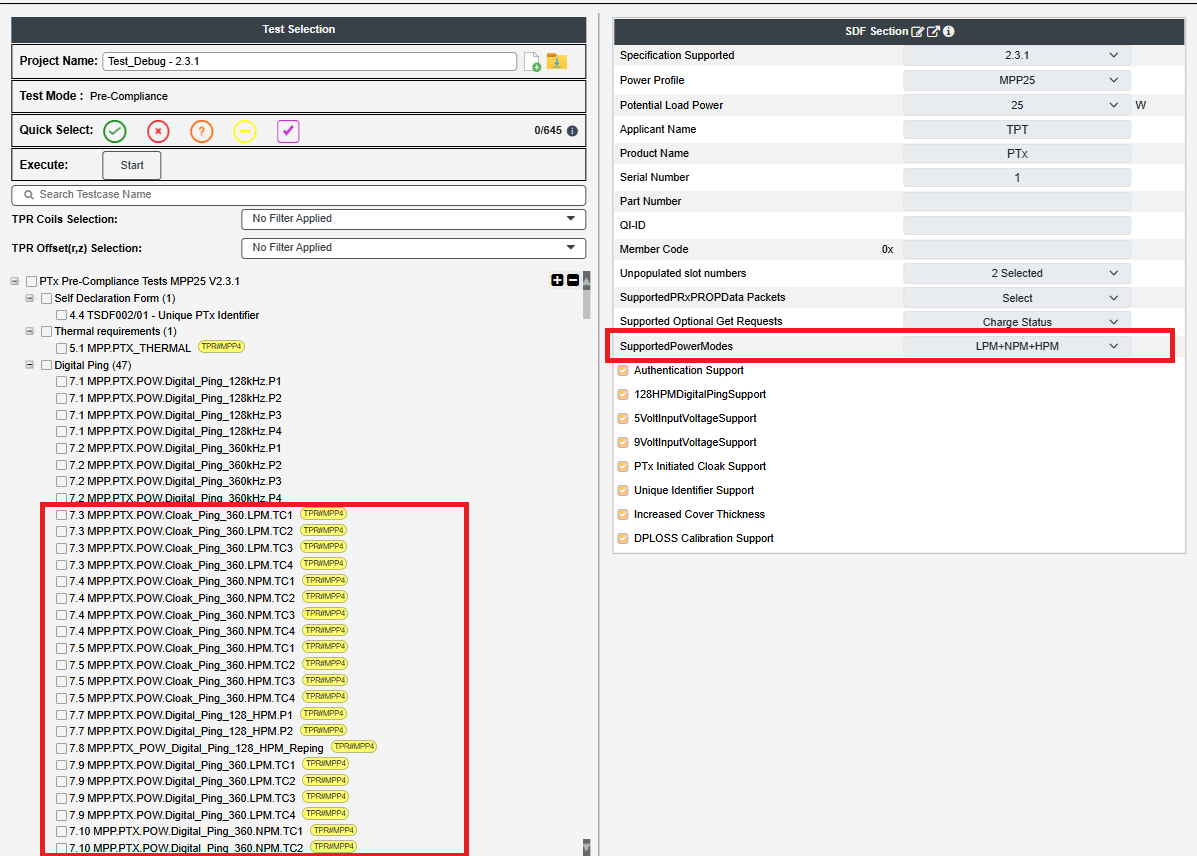This screenshot has height=856, width=1197.
Task: Click magnifier icon in testcase search
Action: tap(29, 195)
